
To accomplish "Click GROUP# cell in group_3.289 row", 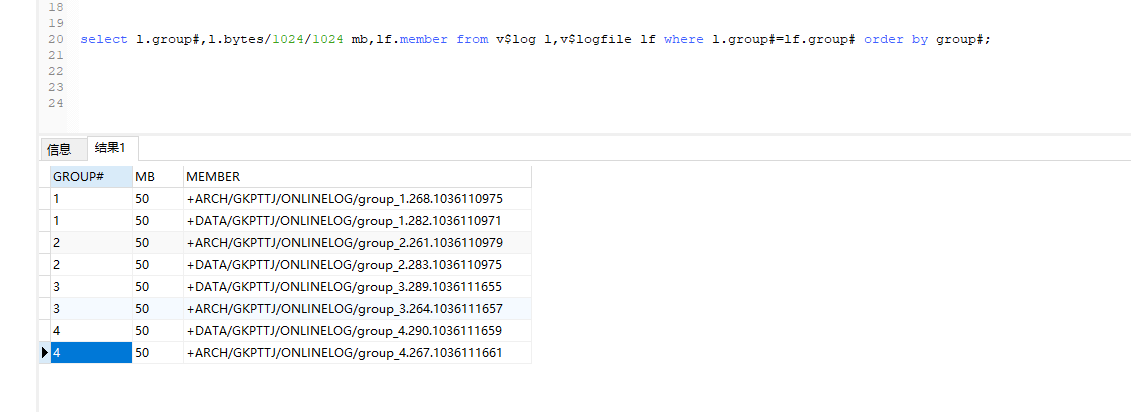I will 92,286.
